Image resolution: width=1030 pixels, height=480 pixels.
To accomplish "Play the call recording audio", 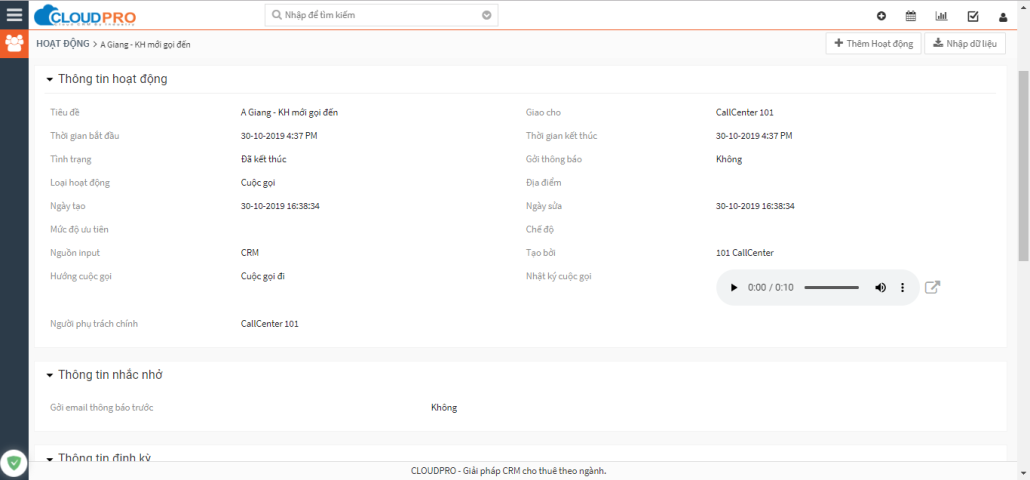I will point(733,288).
